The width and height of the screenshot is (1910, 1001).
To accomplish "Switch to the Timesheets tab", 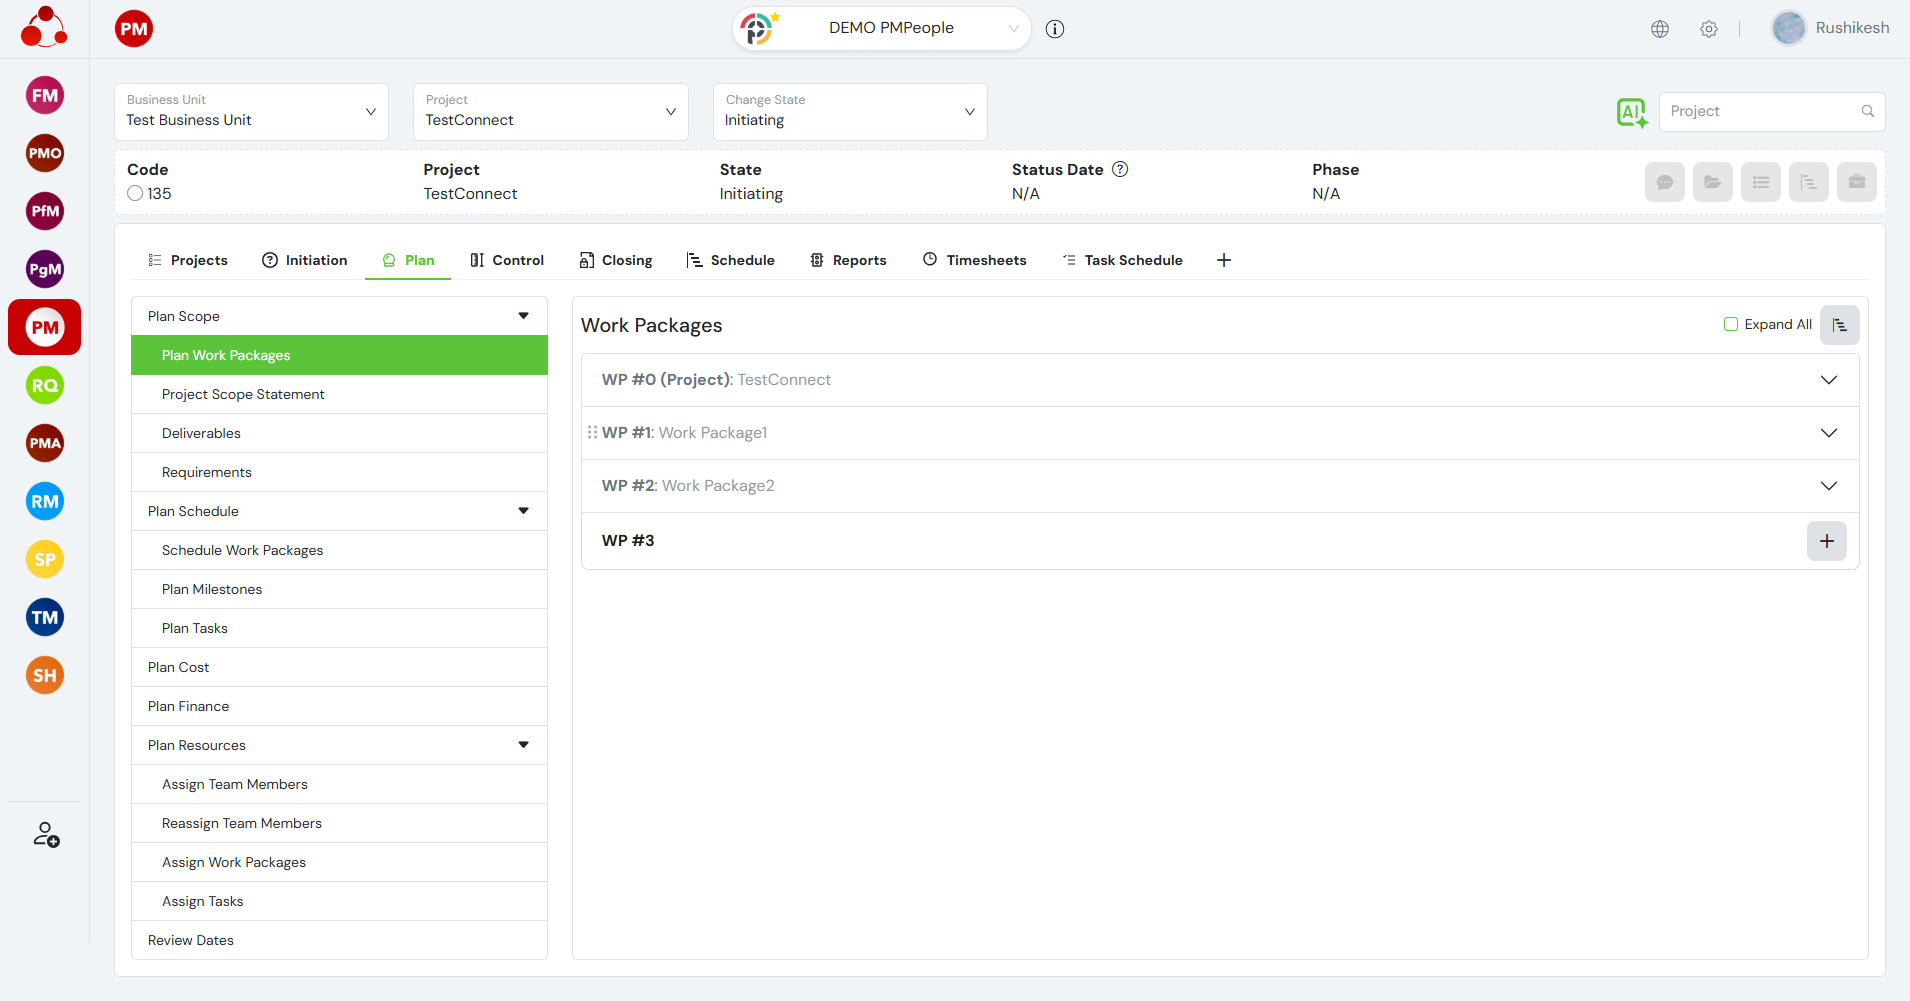I will click(974, 260).
